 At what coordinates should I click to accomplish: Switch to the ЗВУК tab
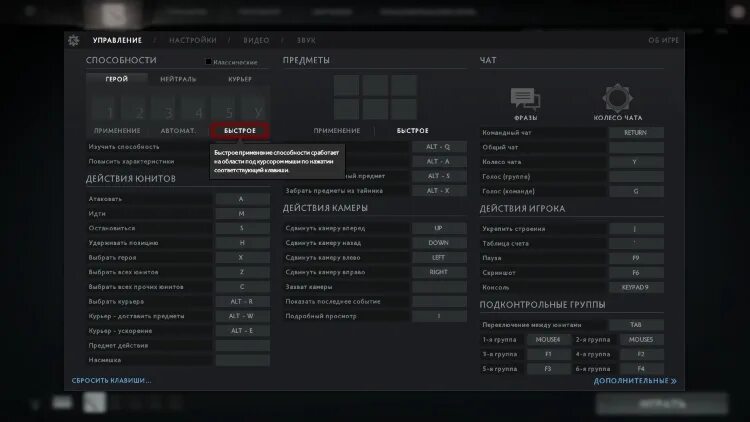click(306, 40)
